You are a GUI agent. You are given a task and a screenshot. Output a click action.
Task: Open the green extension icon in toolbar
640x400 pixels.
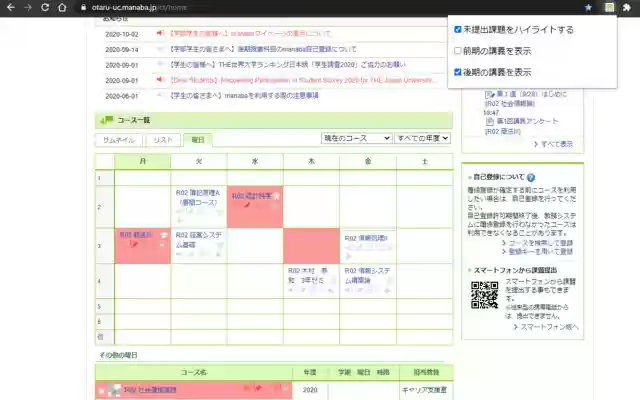[x=609, y=7]
